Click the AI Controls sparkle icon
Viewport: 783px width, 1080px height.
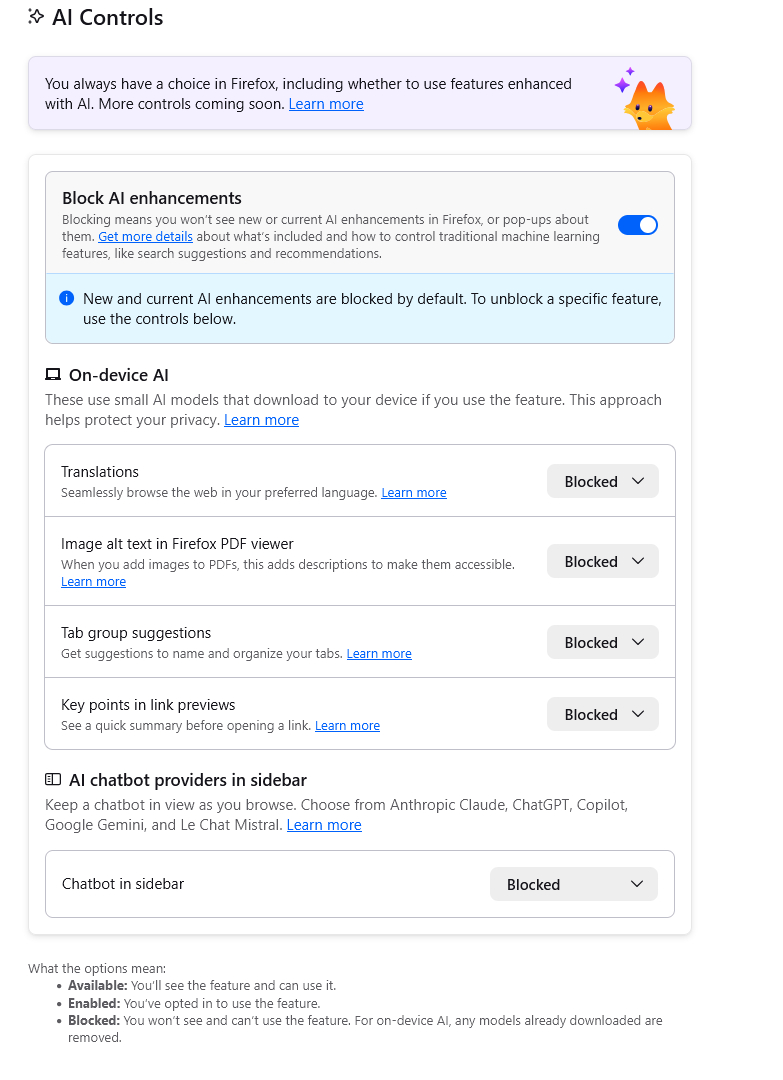pos(37,17)
